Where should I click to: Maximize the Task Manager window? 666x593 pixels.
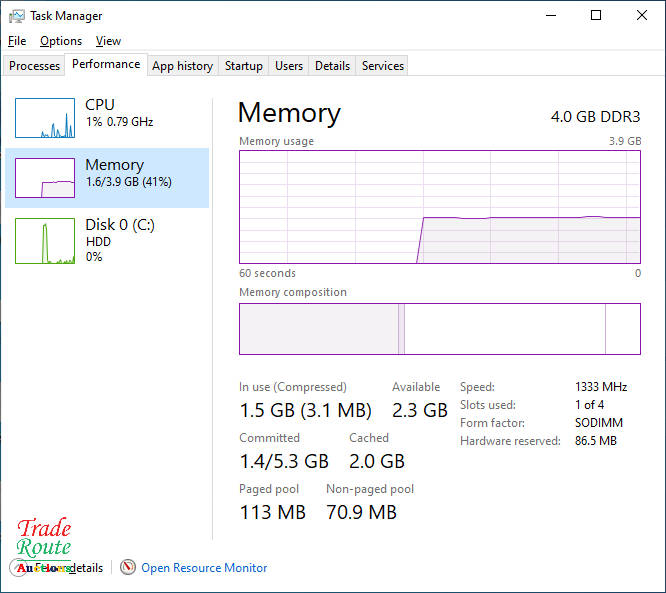pos(596,16)
